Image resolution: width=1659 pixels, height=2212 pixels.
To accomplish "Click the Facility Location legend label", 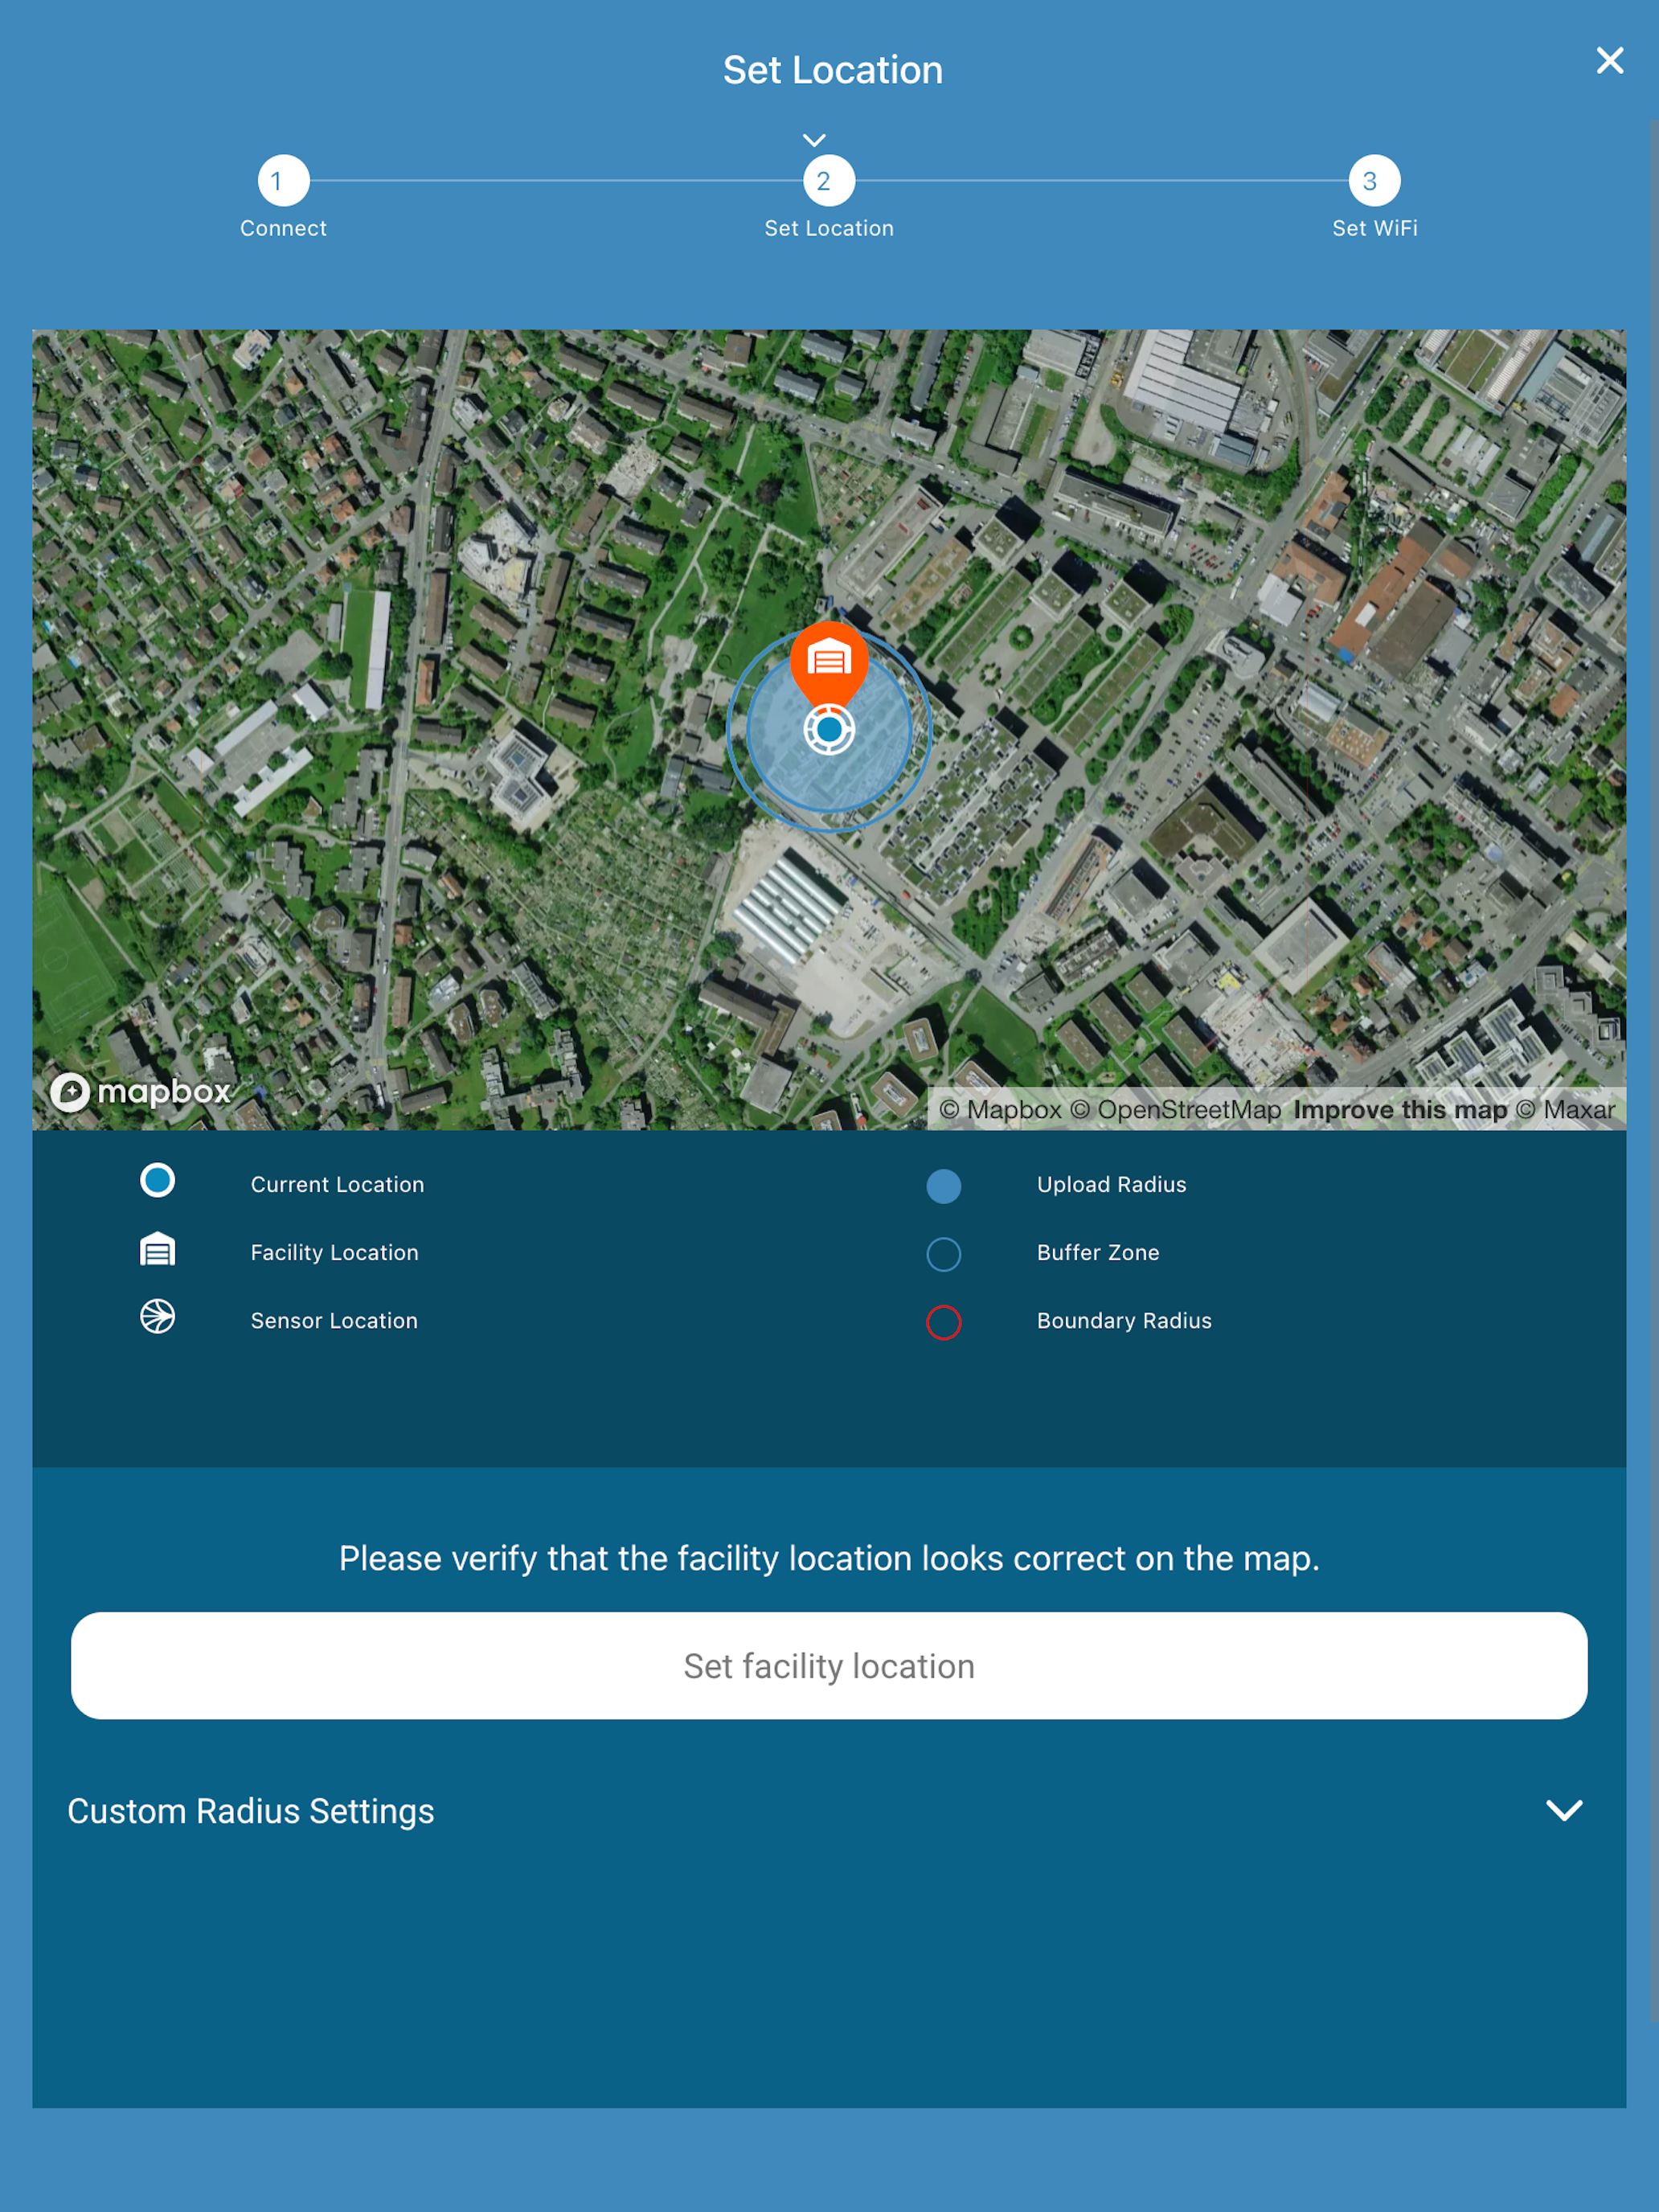I will click(x=335, y=1252).
